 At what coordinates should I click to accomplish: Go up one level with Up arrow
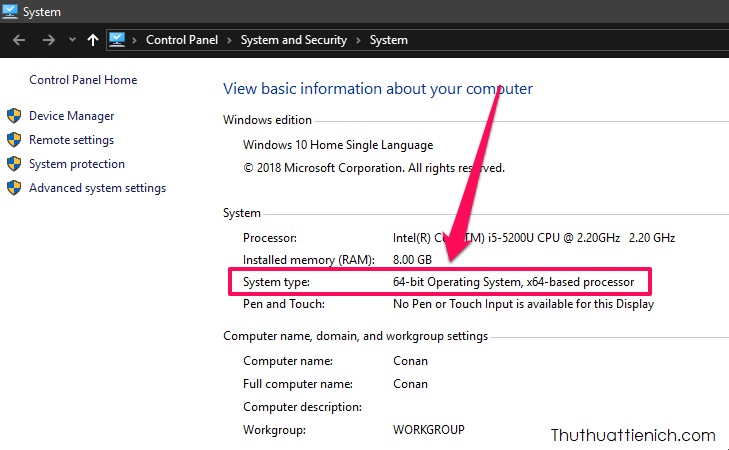[93, 40]
